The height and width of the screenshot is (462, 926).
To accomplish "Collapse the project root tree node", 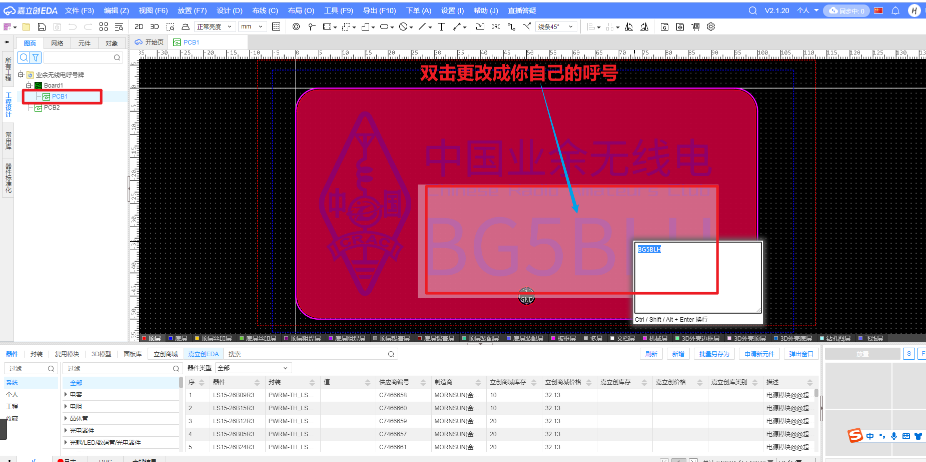I will [x=21, y=75].
